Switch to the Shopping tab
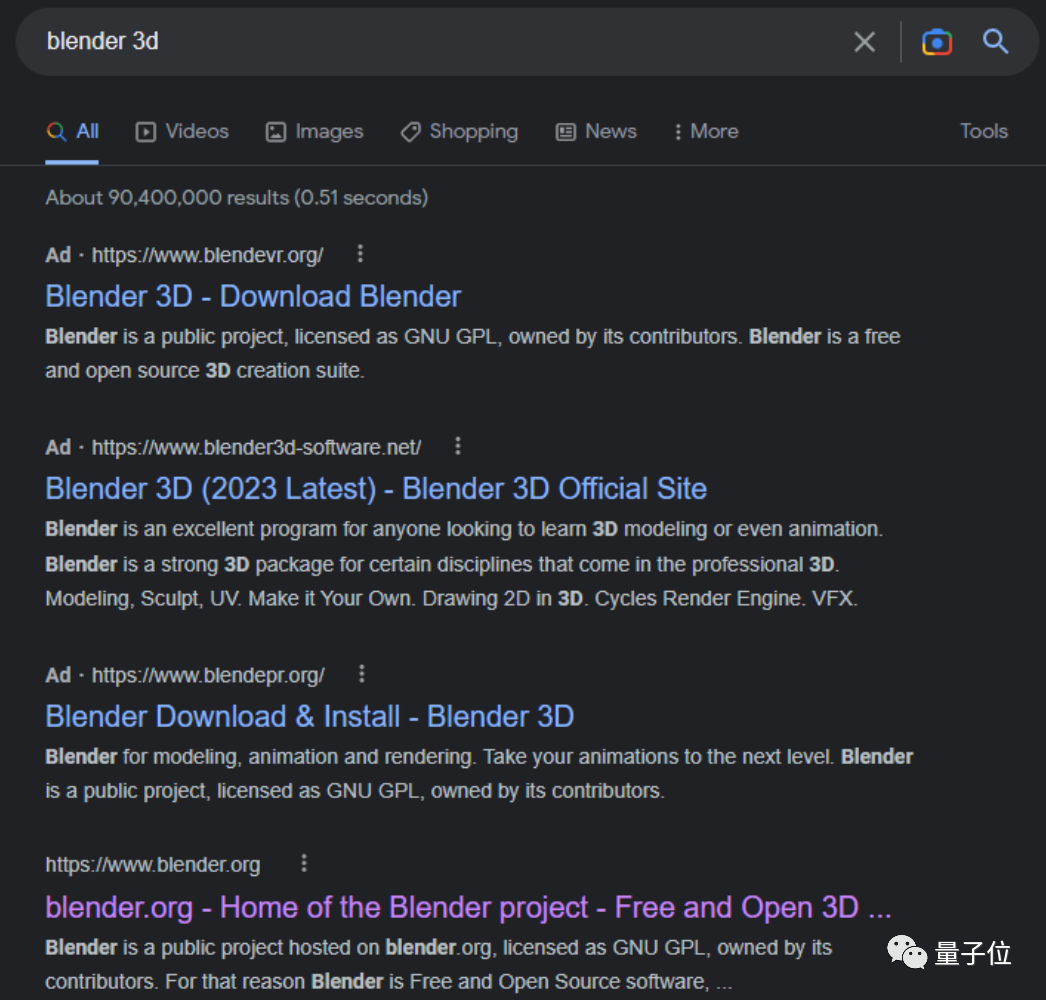Screen dimensions: 1046x1000 tap(459, 131)
